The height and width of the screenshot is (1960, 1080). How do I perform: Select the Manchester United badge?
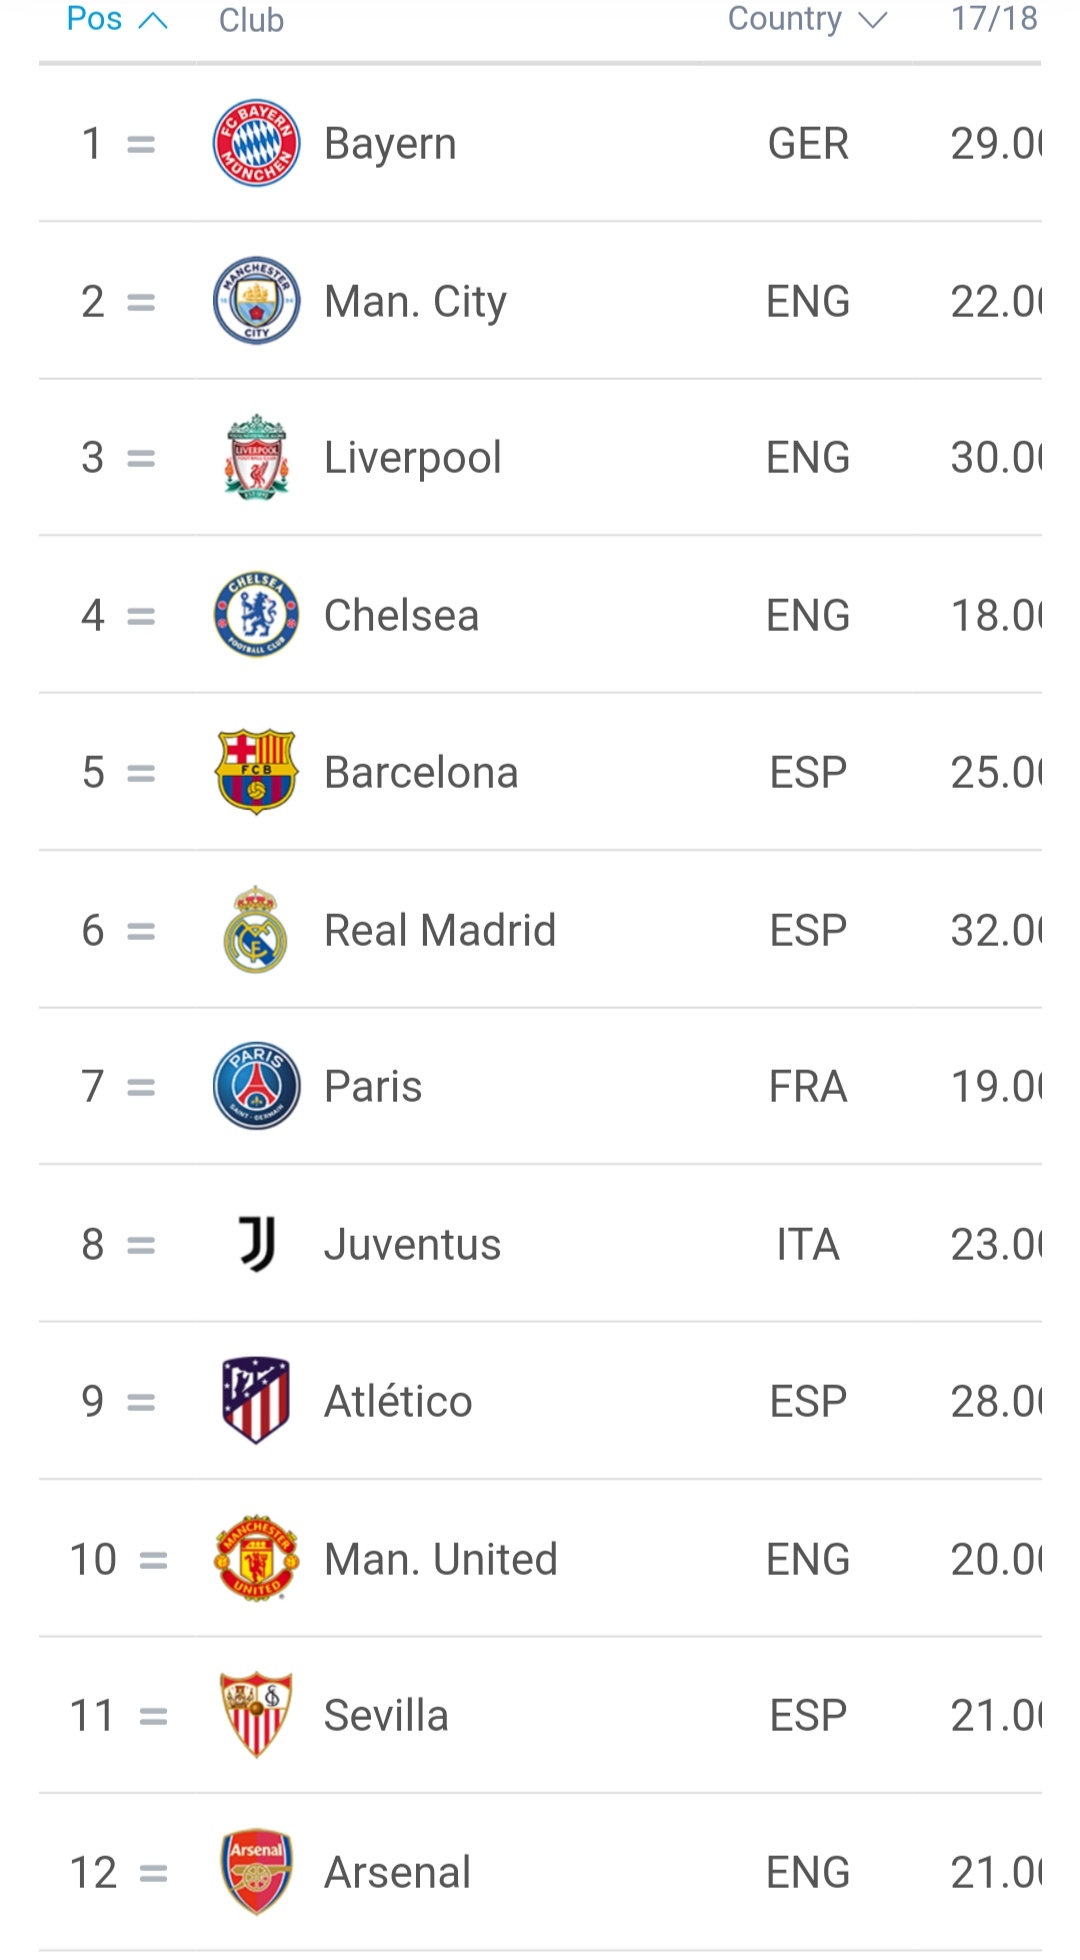click(x=256, y=1559)
